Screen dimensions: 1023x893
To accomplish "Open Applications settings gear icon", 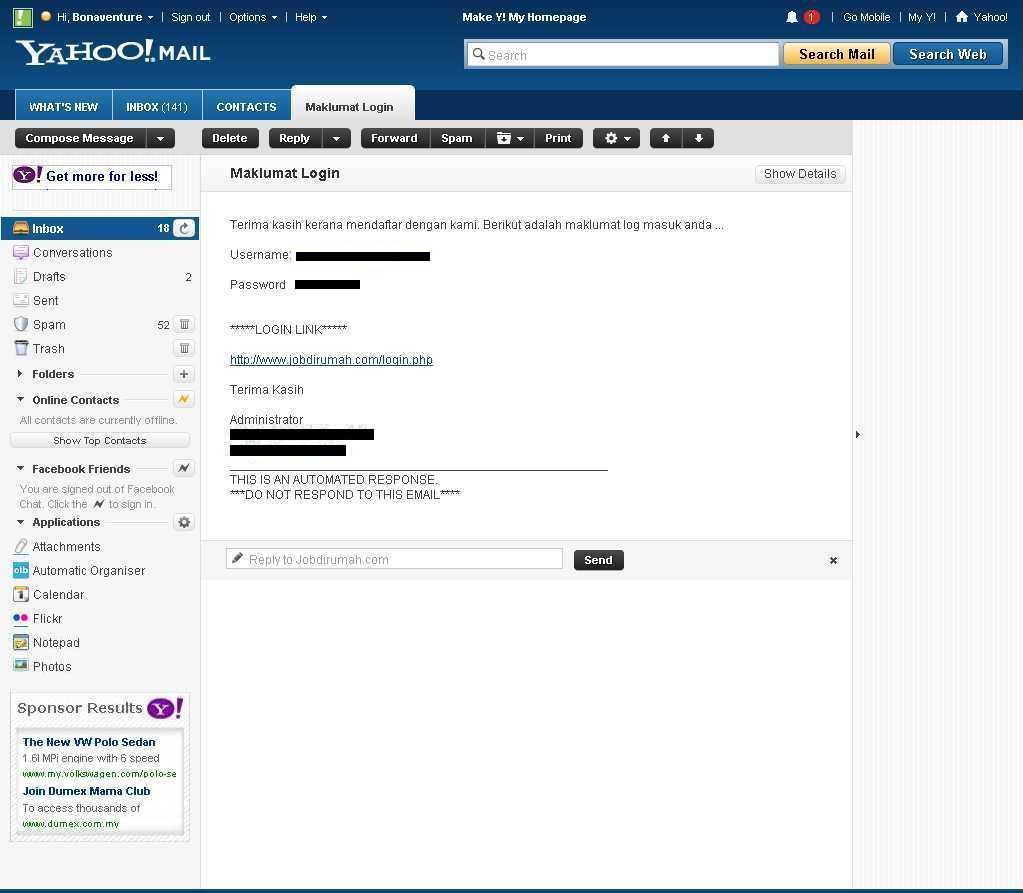I will [184, 522].
